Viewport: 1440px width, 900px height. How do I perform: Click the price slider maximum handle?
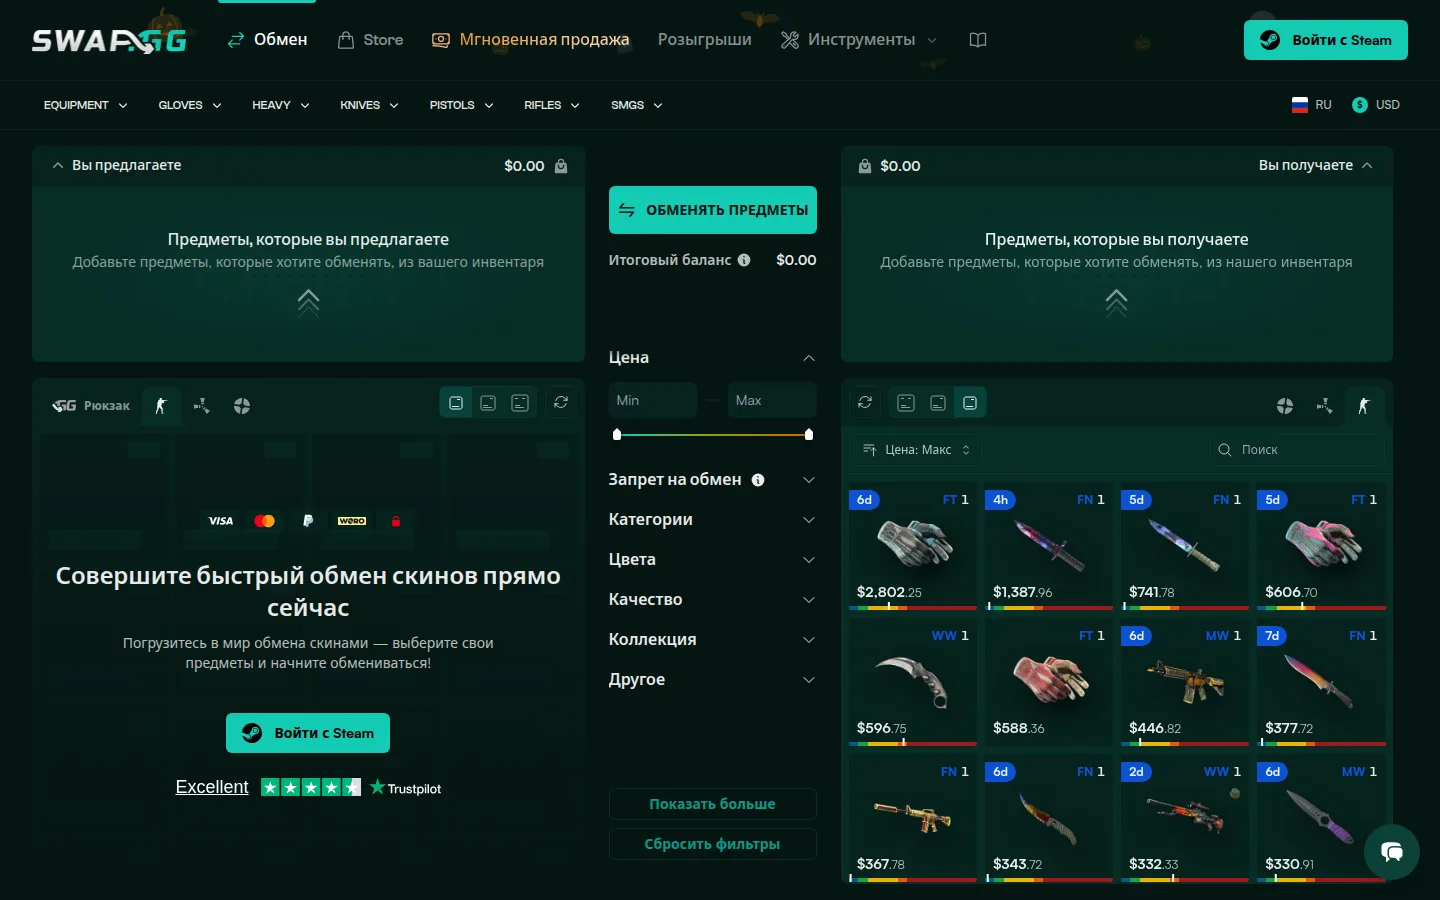pos(809,435)
